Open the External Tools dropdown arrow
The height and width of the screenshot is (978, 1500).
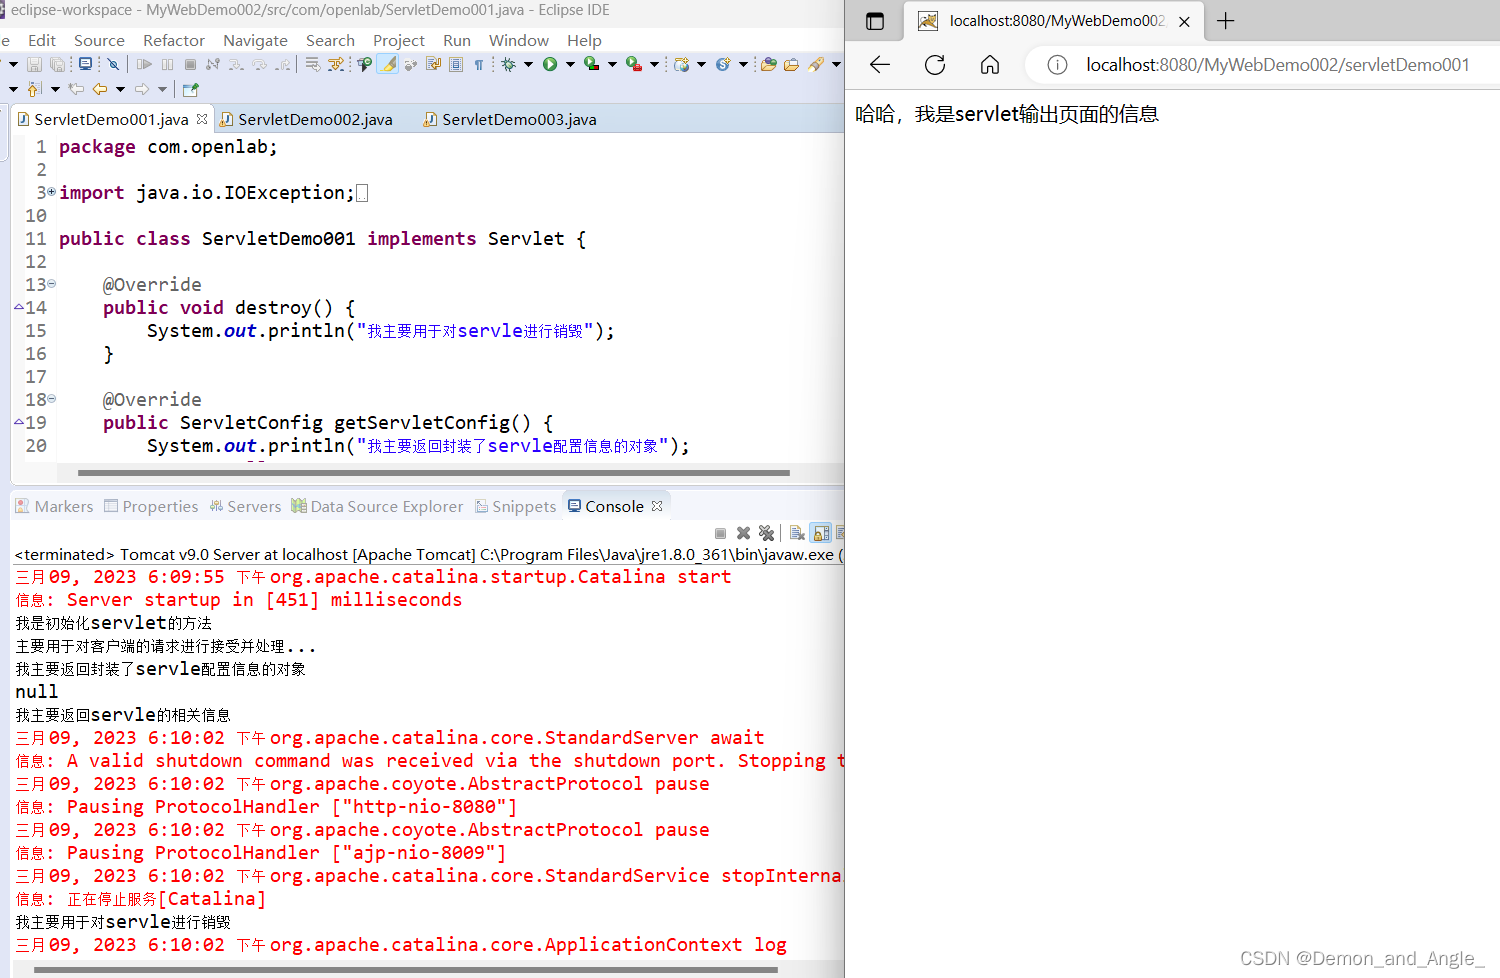coord(655,64)
